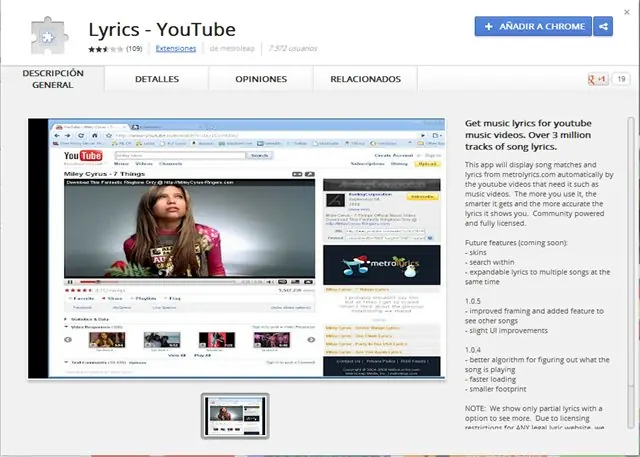This screenshot has width=640, height=457.
Task: Click the metrolyrics banner in the screenshot
Action: point(382,265)
